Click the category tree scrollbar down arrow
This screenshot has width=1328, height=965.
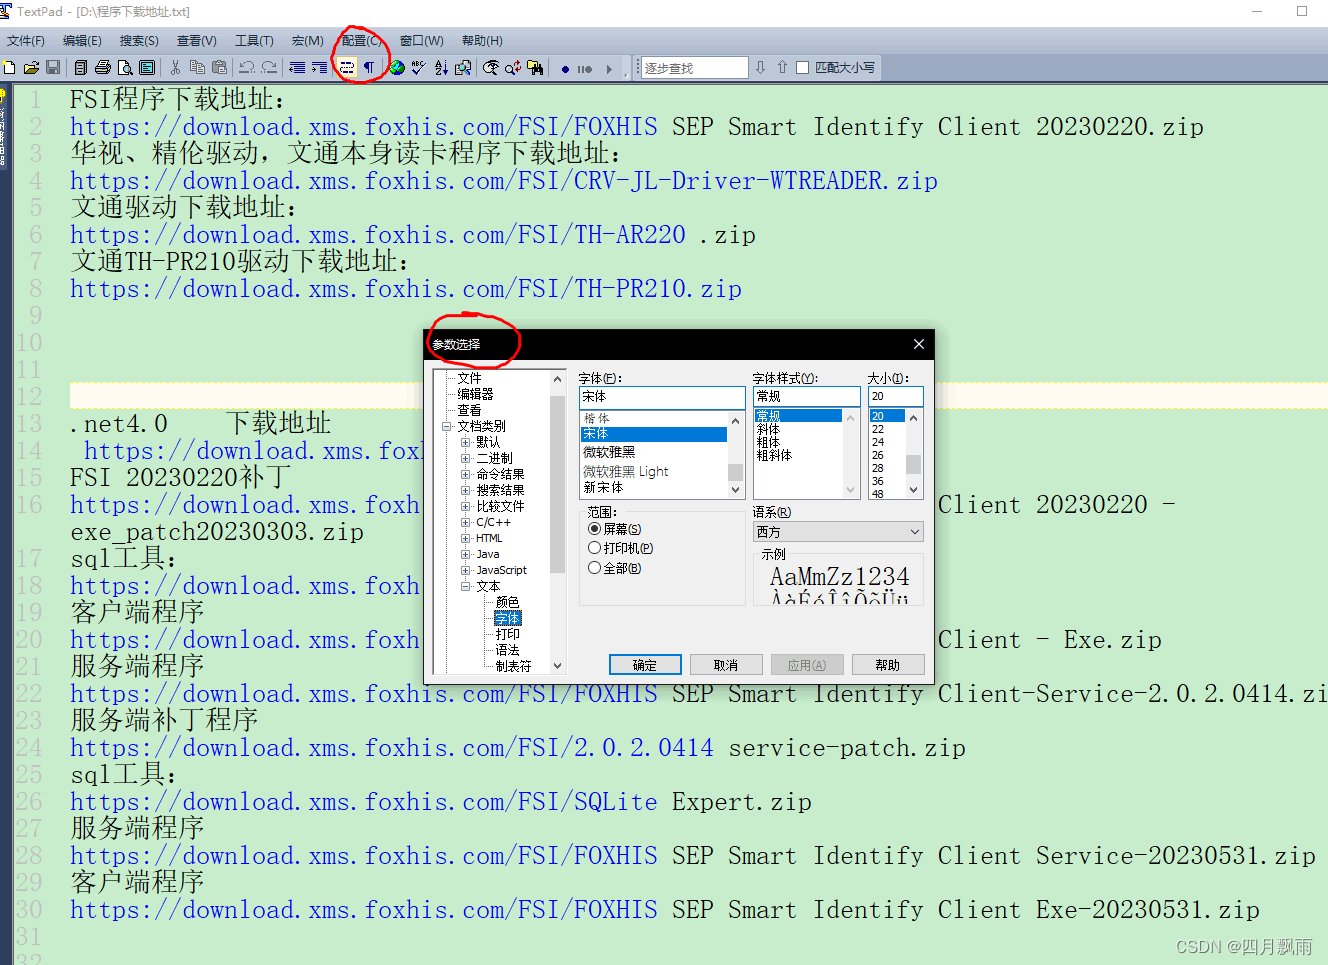[558, 666]
